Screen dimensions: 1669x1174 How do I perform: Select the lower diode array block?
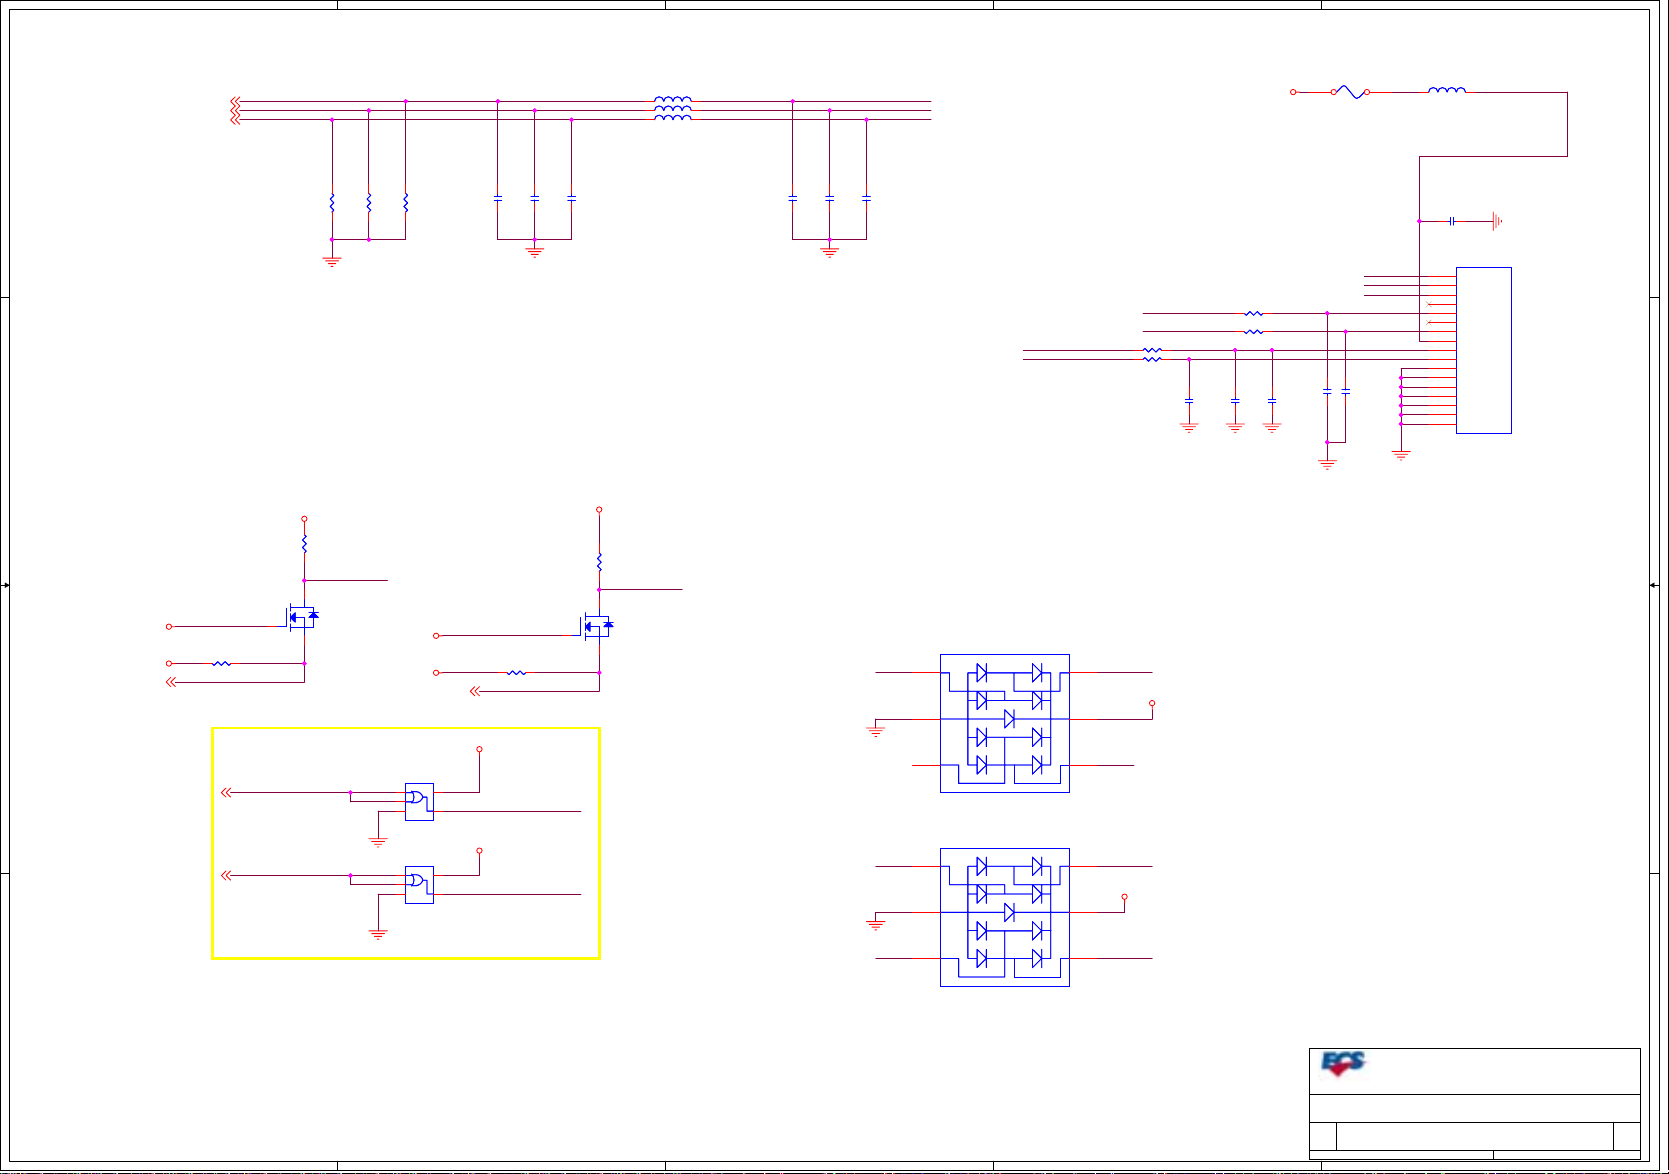[x=1005, y=917]
